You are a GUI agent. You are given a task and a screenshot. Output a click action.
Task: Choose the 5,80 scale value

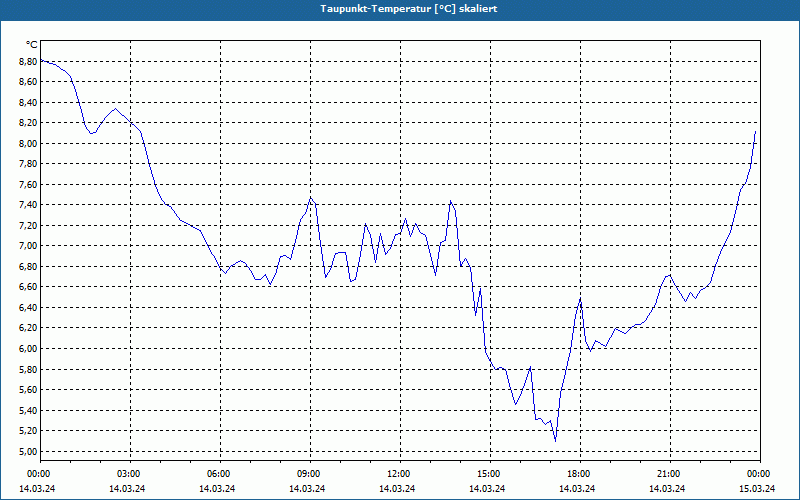click(x=28, y=369)
